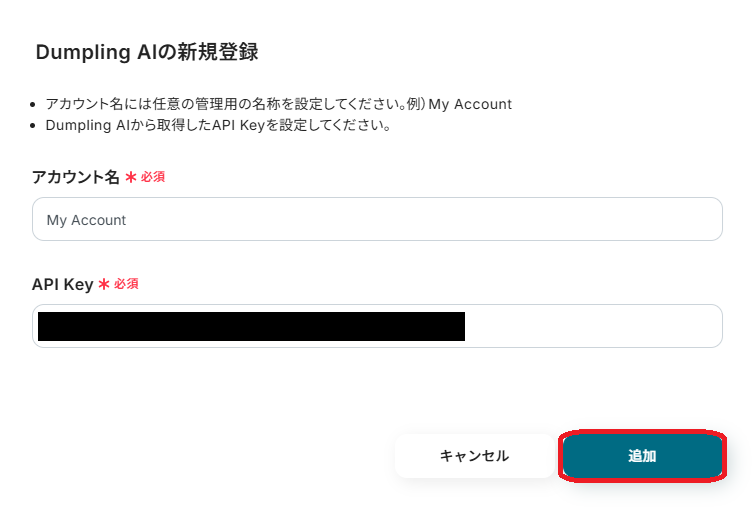Click bullet dot of the first instruction
Image resolution: width=754 pixels, height=508 pixels.
35,104
